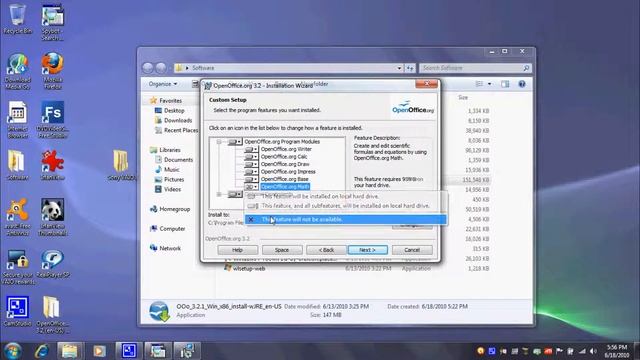Select OpenOffice.org Writer tree item
640x360 pixels.
(x=286, y=149)
